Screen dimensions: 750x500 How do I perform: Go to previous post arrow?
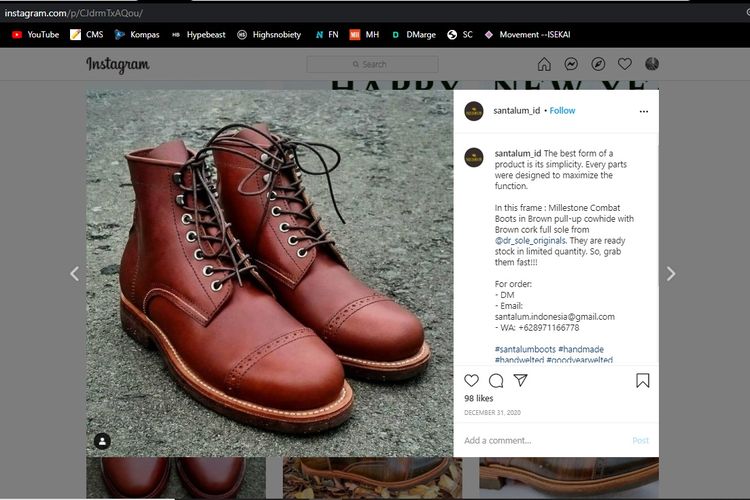(x=73, y=273)
